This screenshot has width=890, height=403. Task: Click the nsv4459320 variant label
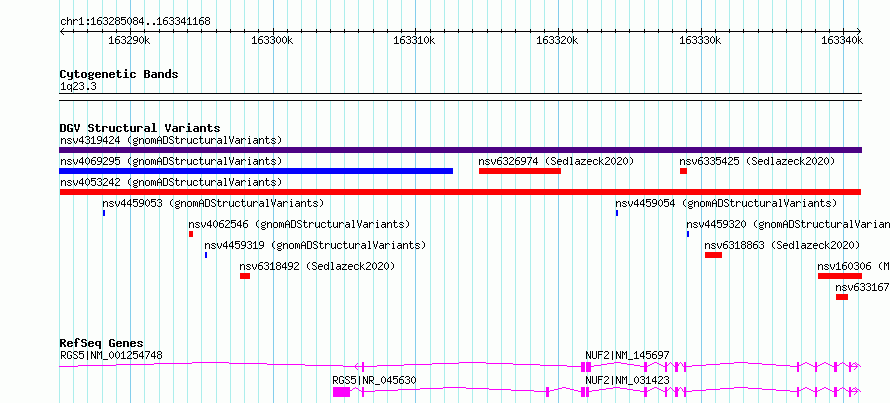tap(788, 224)
